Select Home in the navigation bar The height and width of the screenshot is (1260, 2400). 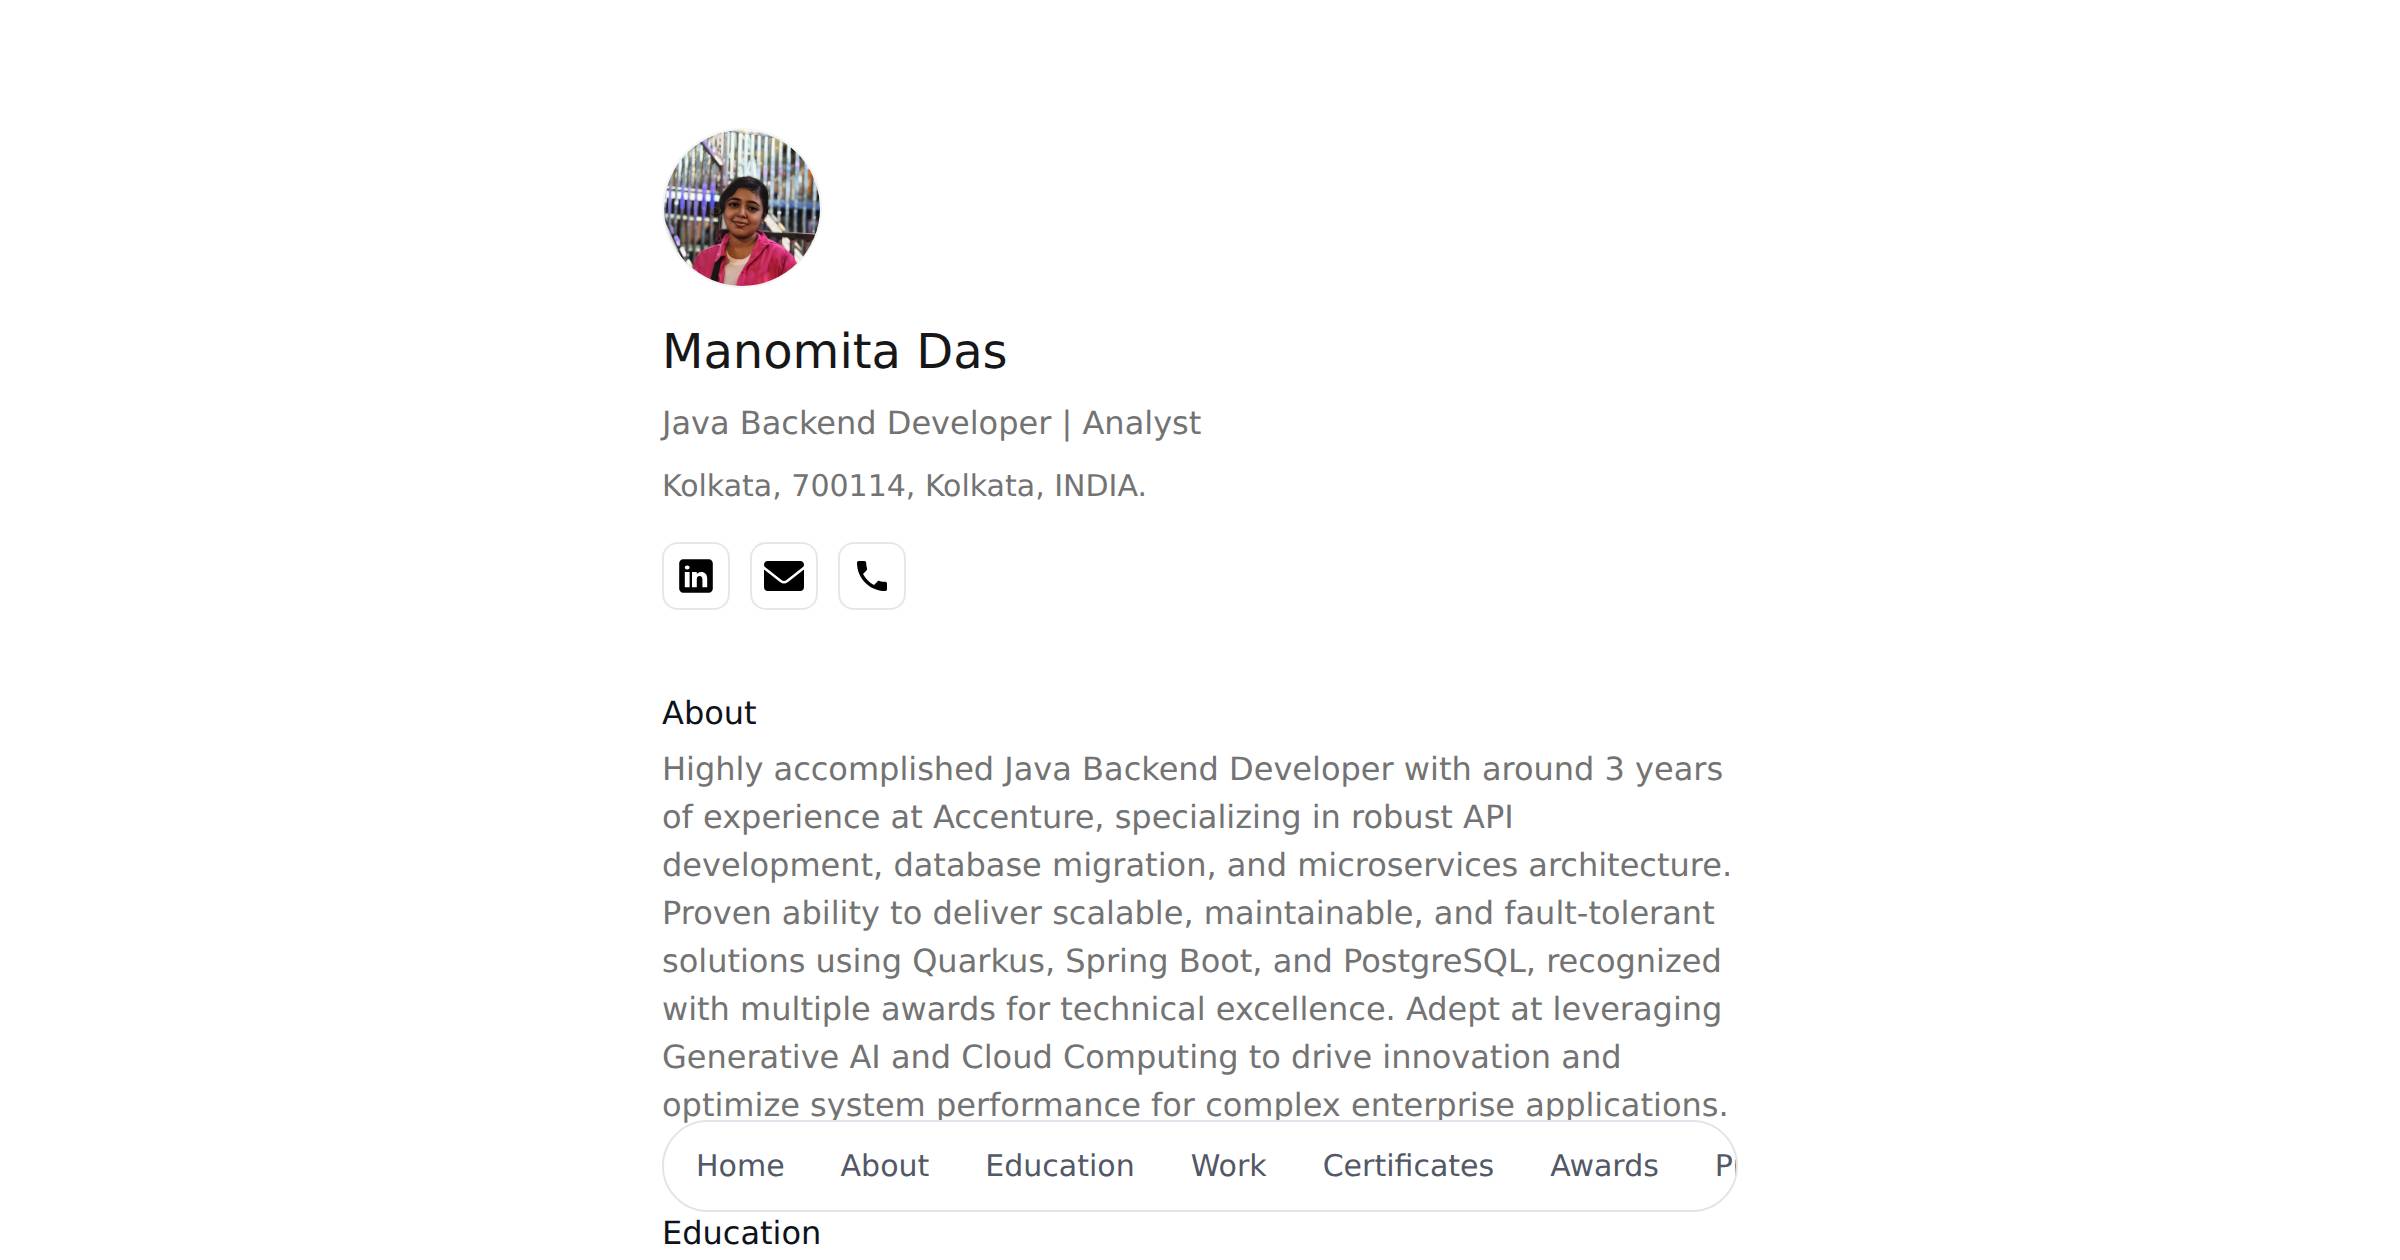741,1165
